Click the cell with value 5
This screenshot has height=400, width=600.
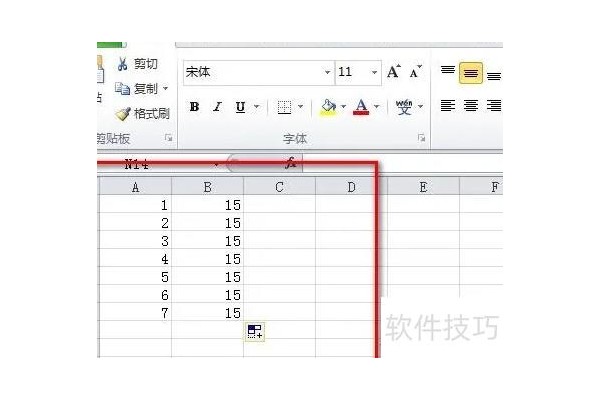pyautogui.click(x=135, y=277)
